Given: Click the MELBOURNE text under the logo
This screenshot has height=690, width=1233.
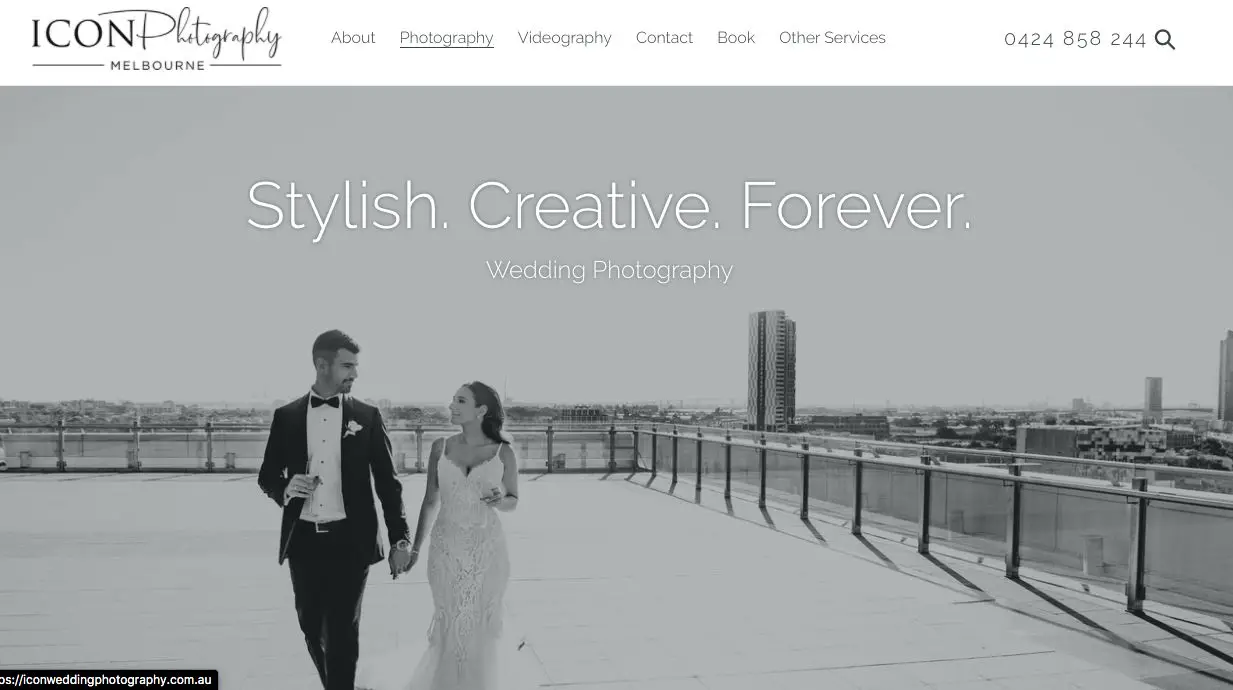Looking at the screenshot, I should (x=156, y=65).
